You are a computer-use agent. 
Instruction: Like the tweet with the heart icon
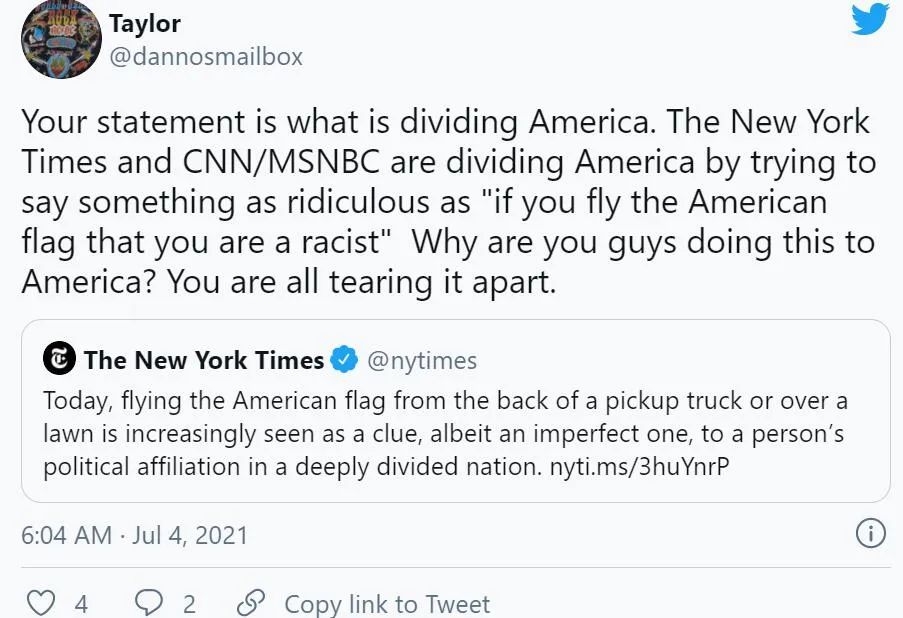click(41, 603)
